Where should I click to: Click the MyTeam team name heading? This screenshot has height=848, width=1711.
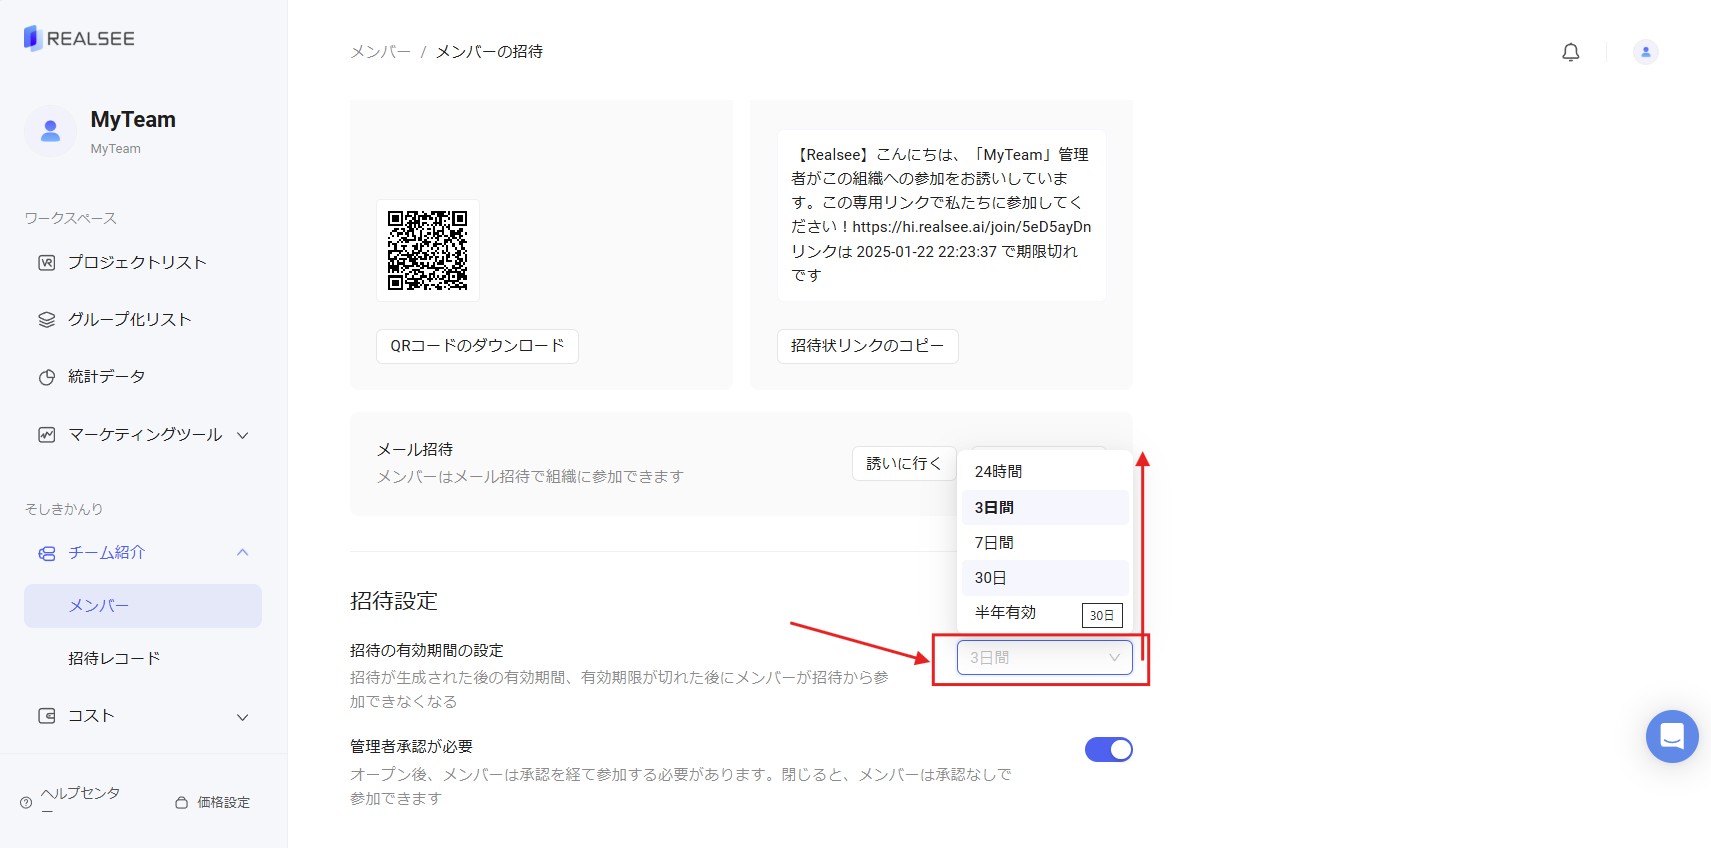pos(133,120)
